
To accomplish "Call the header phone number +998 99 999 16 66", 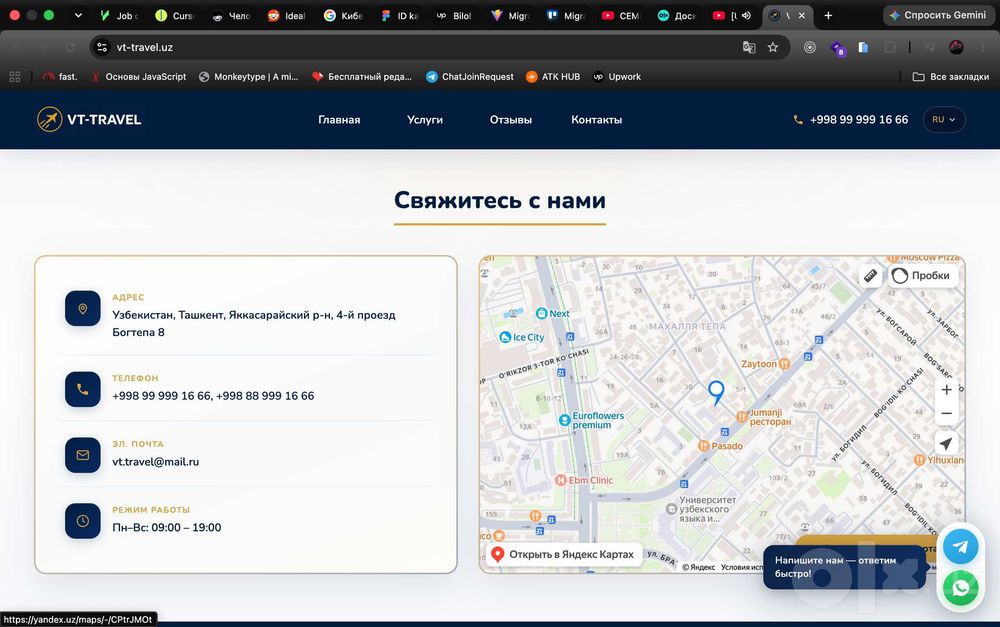I will point(851,119).
